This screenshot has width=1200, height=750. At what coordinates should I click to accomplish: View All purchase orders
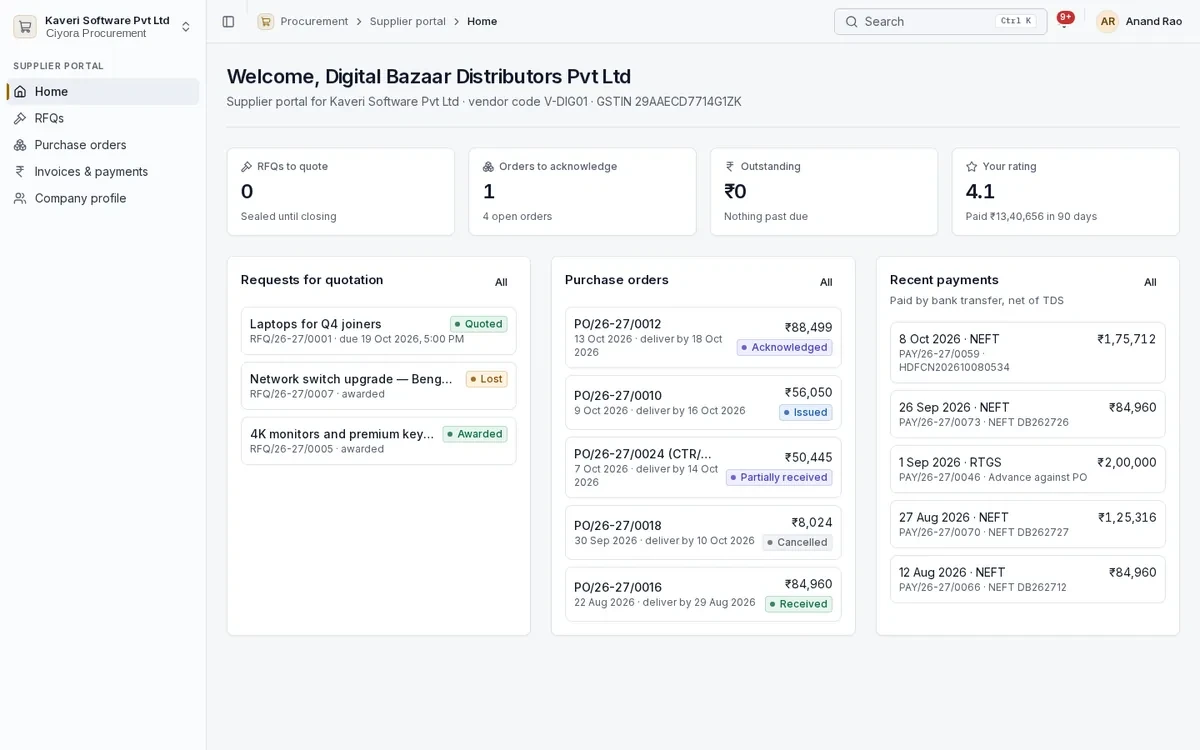tap(826, 282)
